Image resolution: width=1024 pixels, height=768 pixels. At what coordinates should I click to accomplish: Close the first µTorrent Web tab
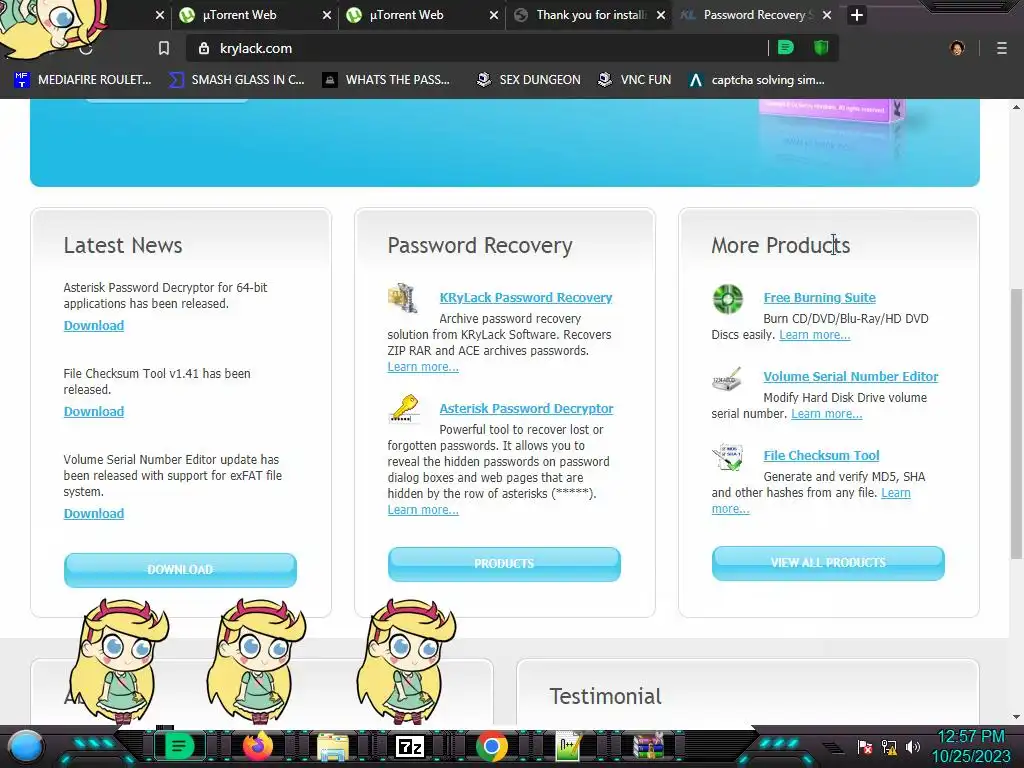pos(327,15)
